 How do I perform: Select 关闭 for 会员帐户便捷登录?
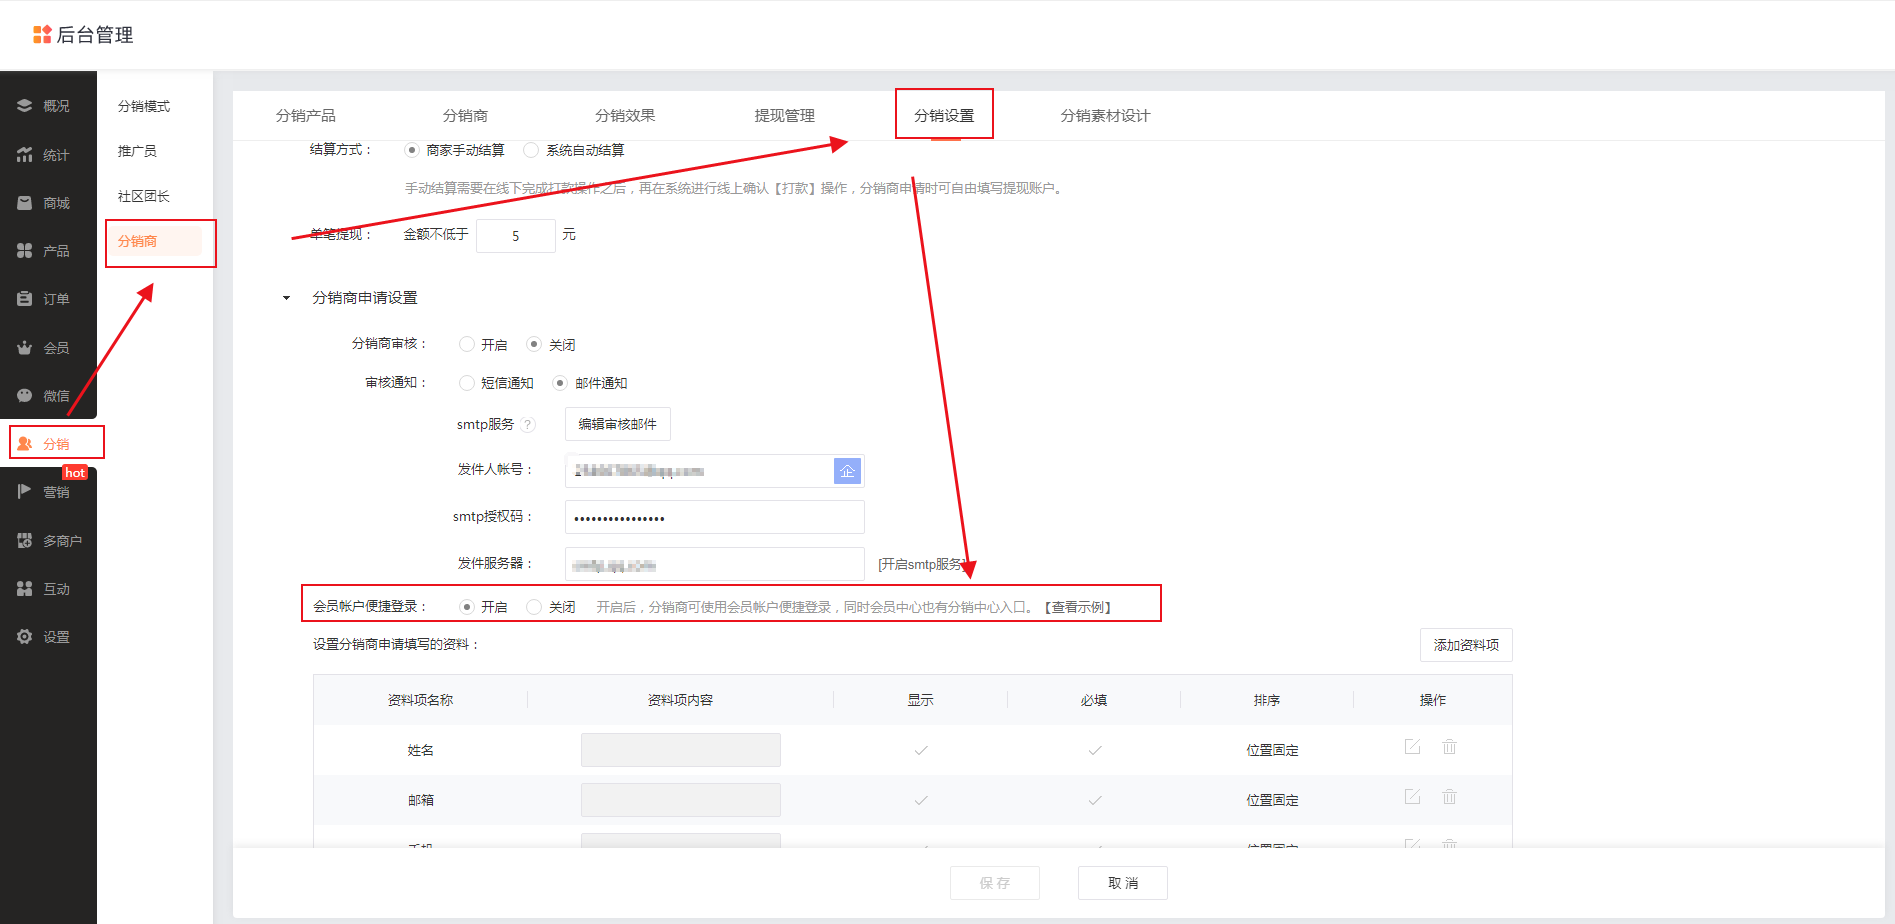pyautogui.click(x=534, y=607)
